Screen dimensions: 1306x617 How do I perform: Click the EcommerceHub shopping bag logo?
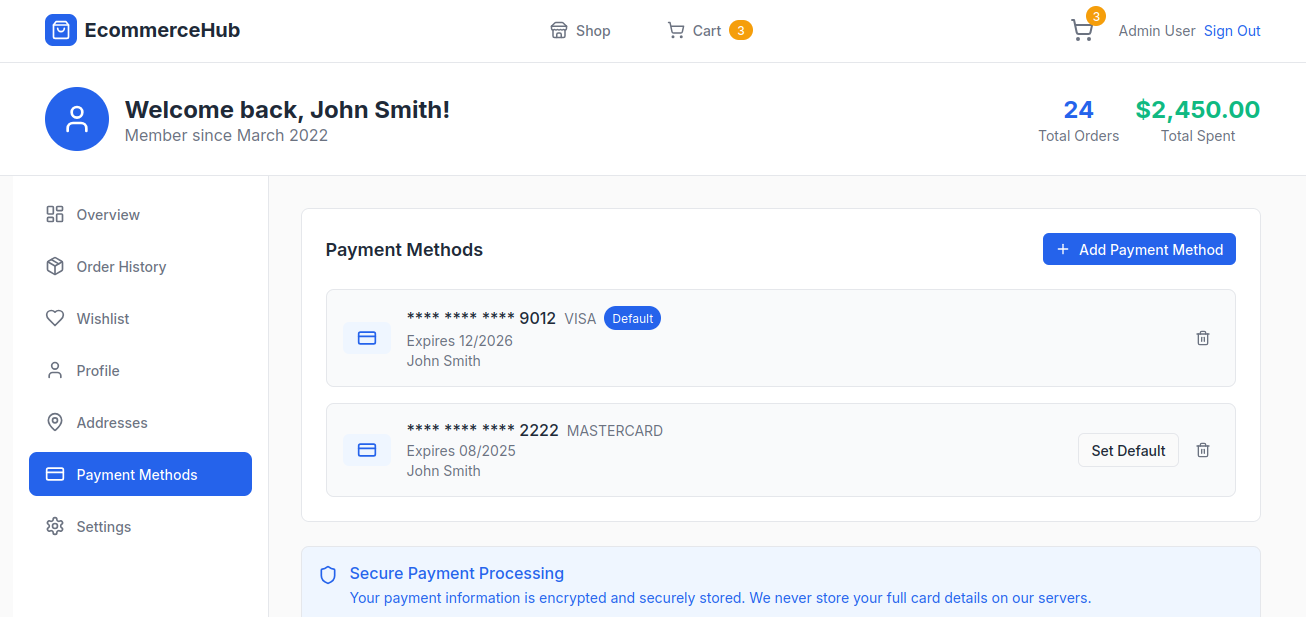pos(61,30)
